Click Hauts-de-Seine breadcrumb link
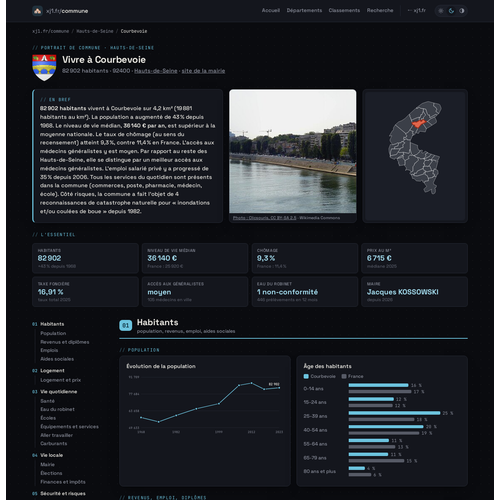Screen dimensions: 500x500 point(95,31)
